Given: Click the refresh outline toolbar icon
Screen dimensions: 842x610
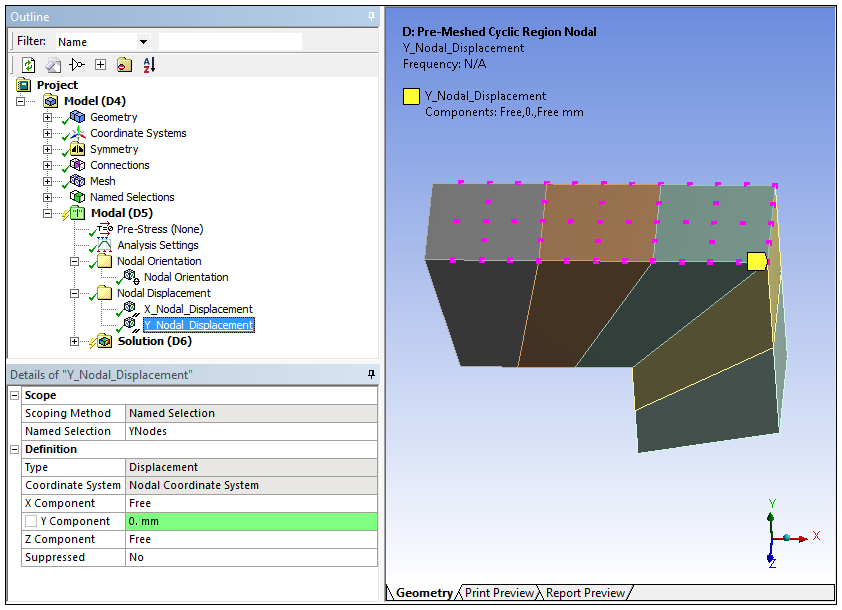Looking at the screenshot, I should tap(28, 65).
